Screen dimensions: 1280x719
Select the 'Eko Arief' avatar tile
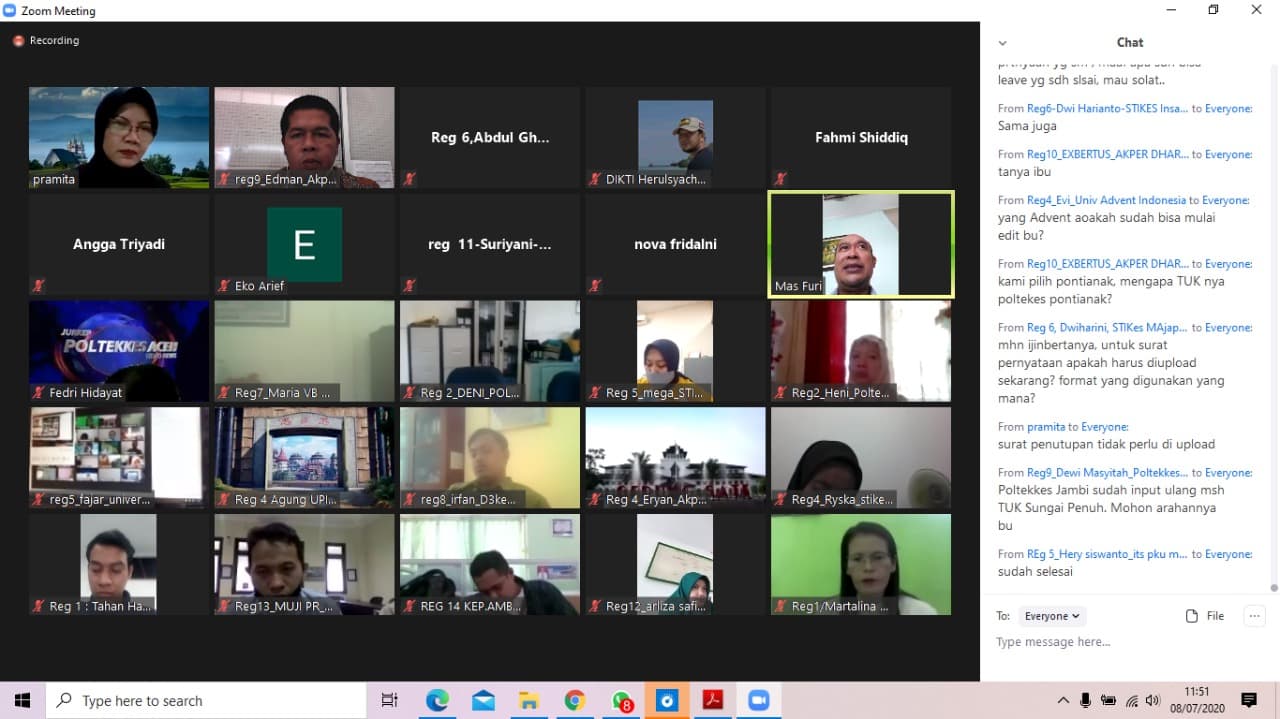pos(304,244)
